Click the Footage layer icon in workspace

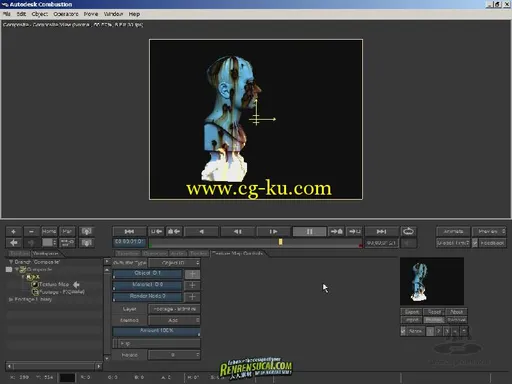click(x=35, y=292)
